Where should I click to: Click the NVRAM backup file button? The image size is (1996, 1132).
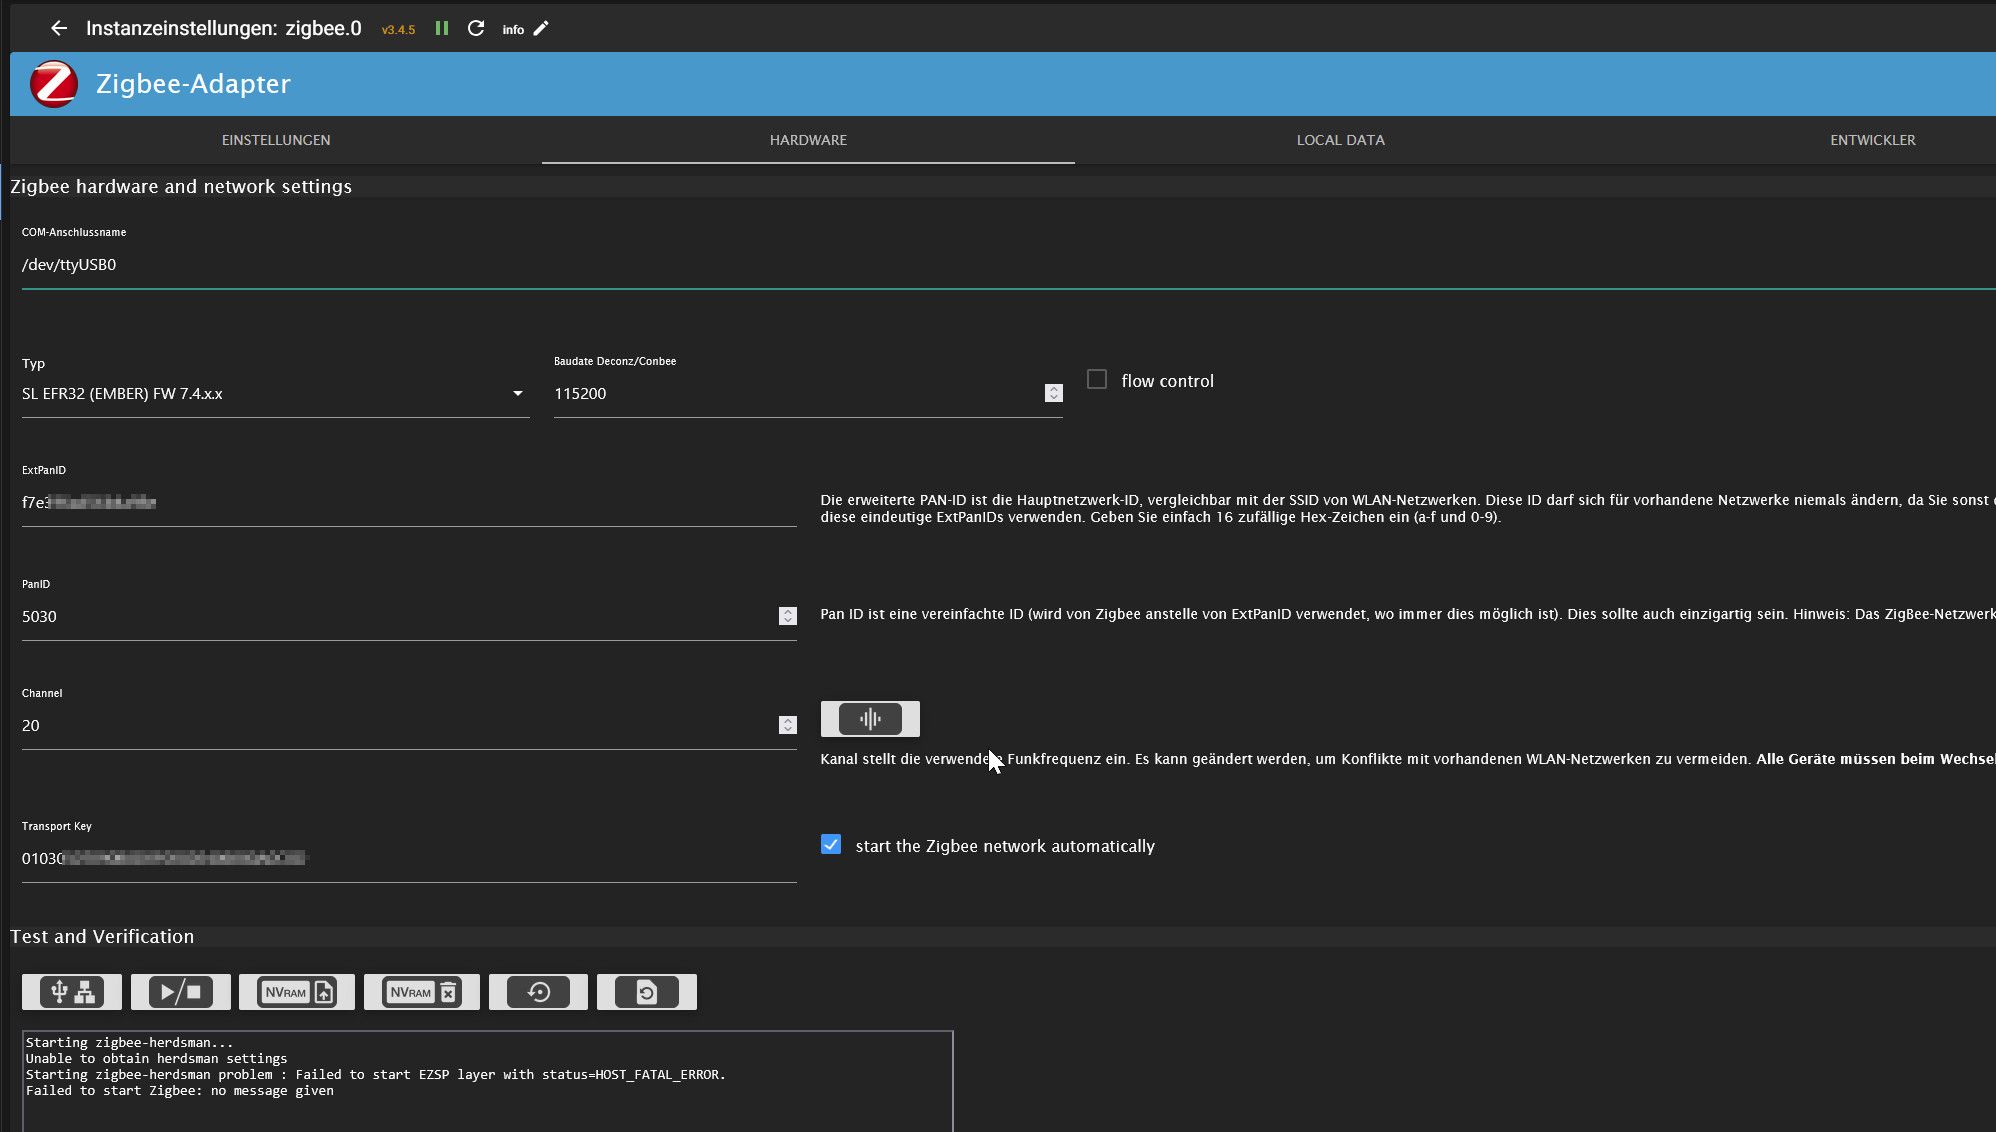click(297, 992)
